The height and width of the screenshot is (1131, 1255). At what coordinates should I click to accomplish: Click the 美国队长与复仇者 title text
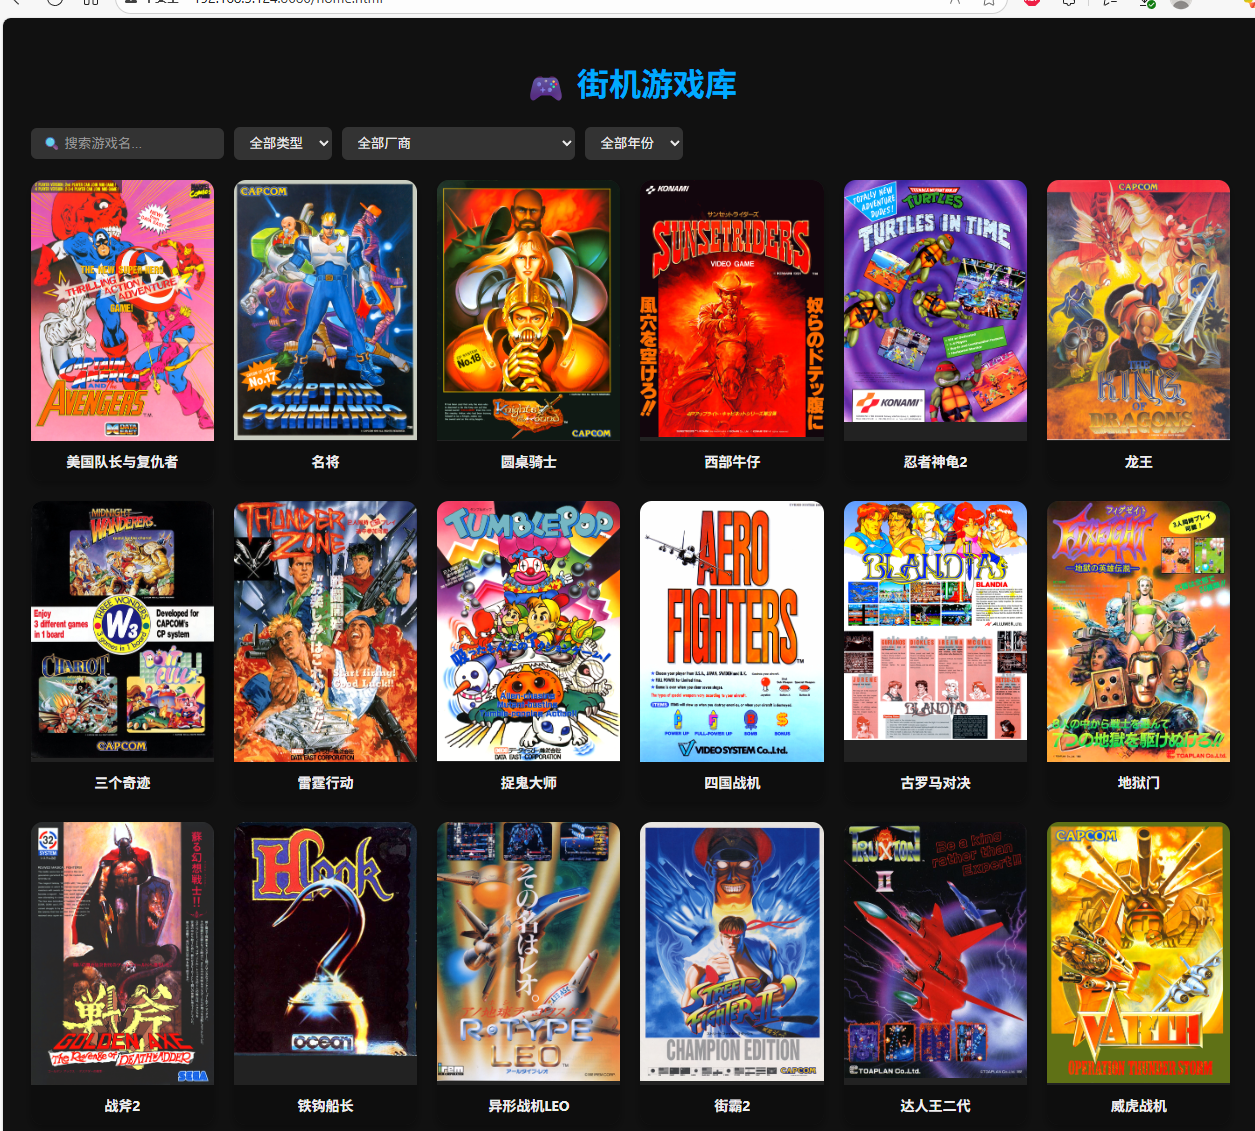[122, 462]
